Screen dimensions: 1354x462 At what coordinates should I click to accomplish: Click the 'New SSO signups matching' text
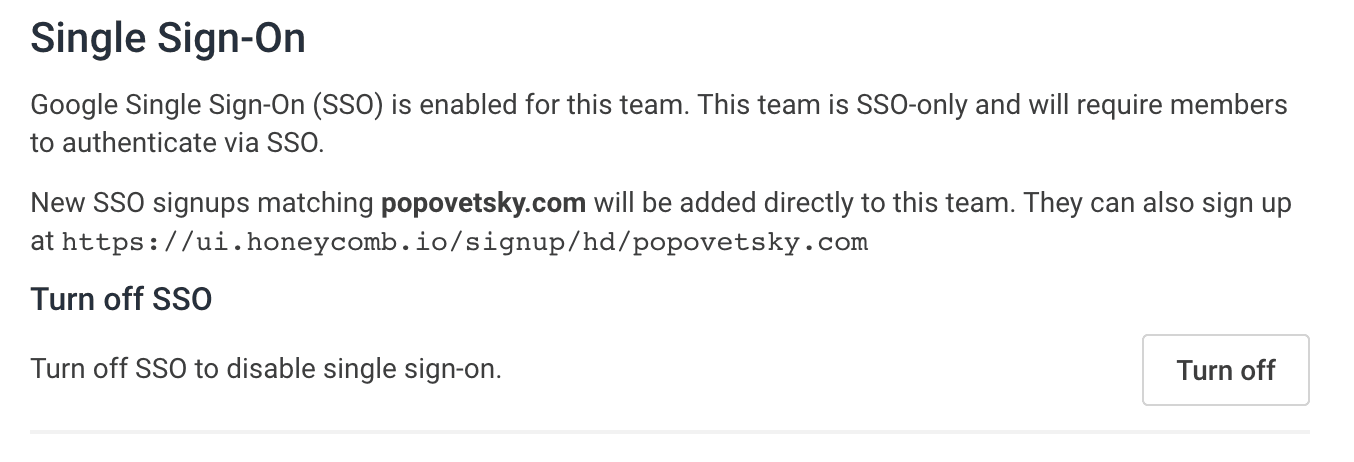pos(201,203)
